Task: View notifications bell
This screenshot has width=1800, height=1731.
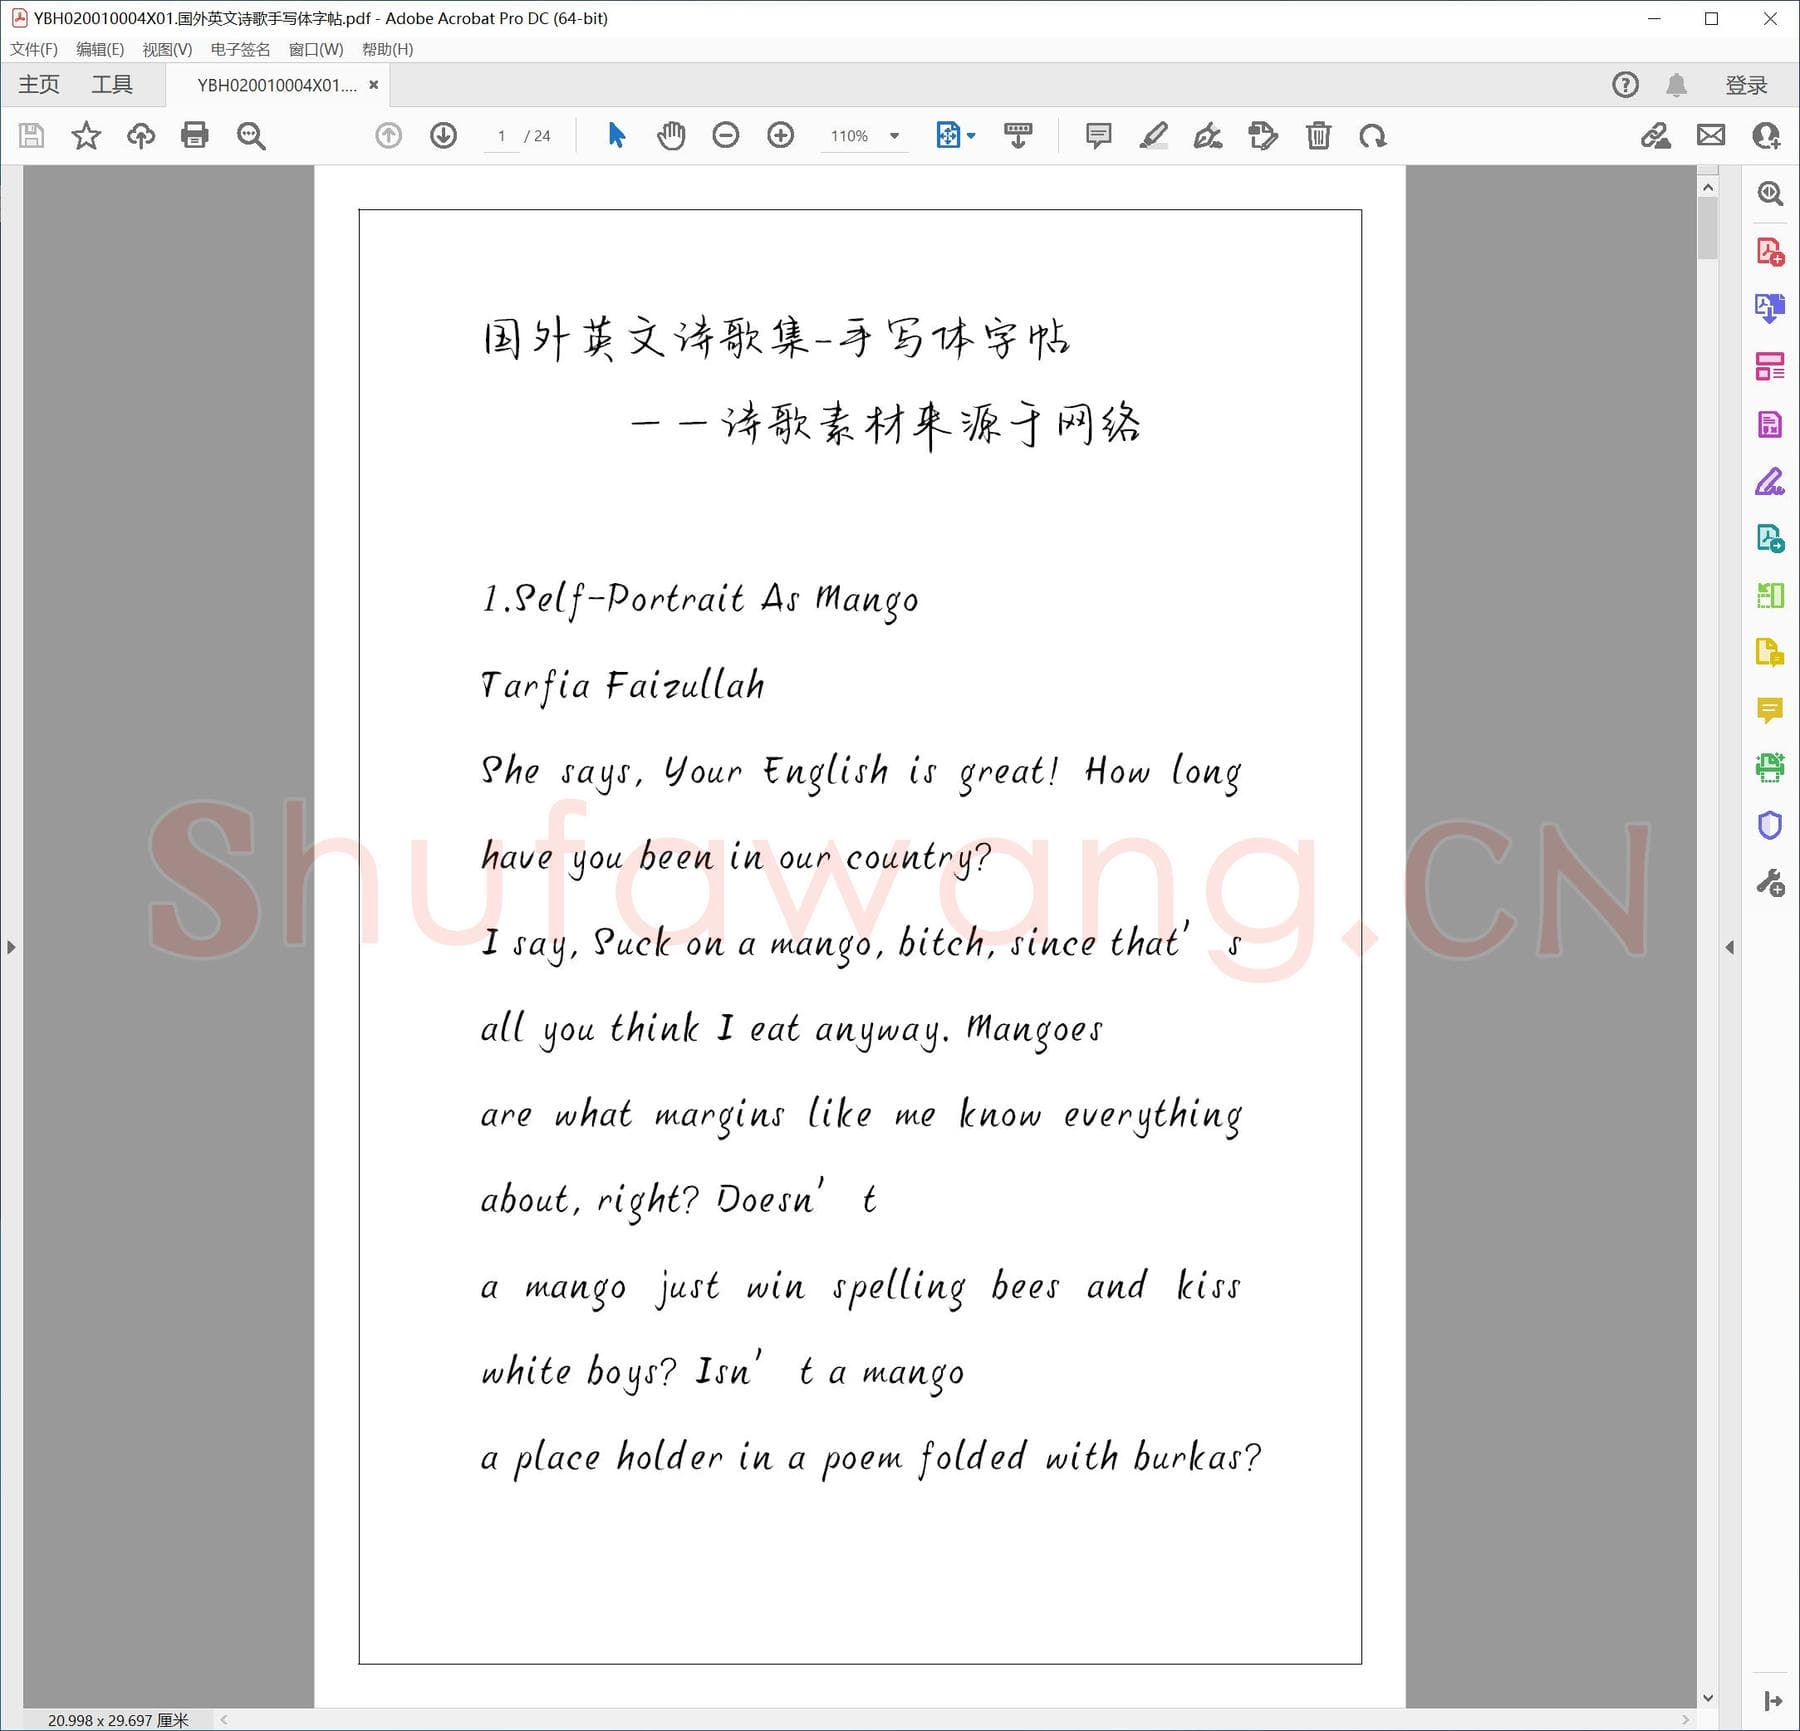Action: pyautogui.click(x=1677, y=85)
